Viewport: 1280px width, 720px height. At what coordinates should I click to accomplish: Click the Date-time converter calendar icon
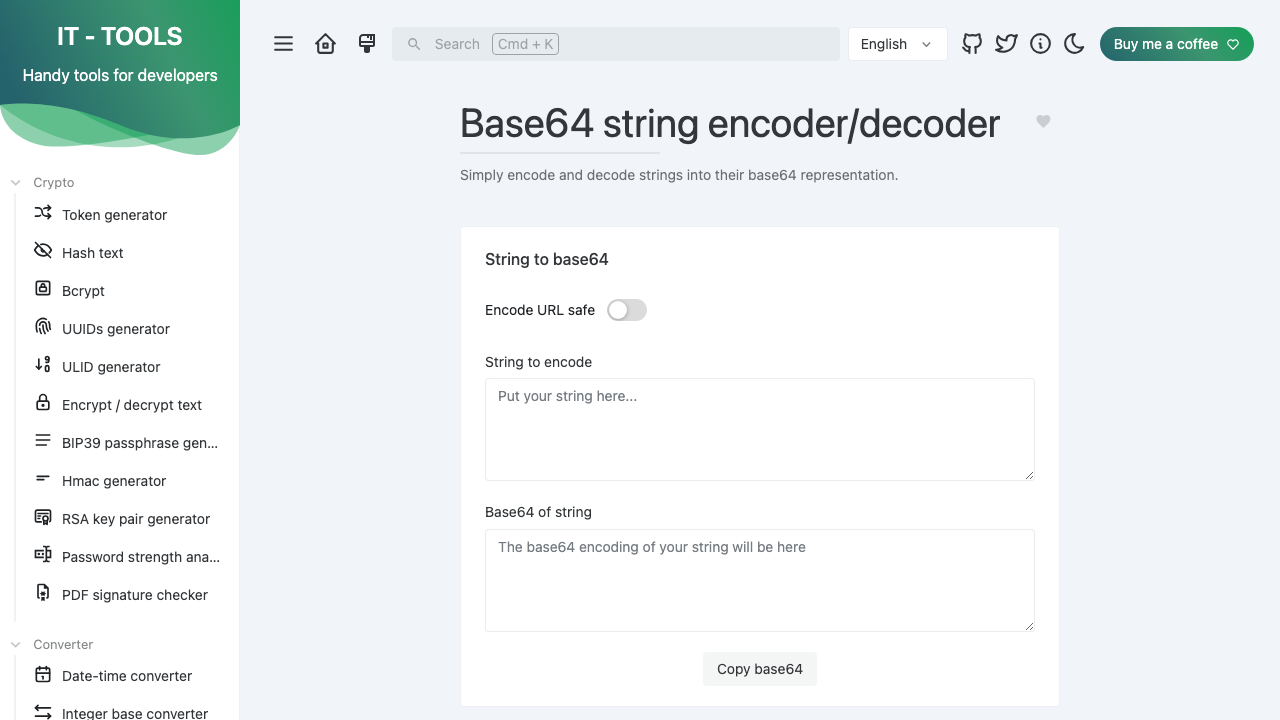coord(43,675)
